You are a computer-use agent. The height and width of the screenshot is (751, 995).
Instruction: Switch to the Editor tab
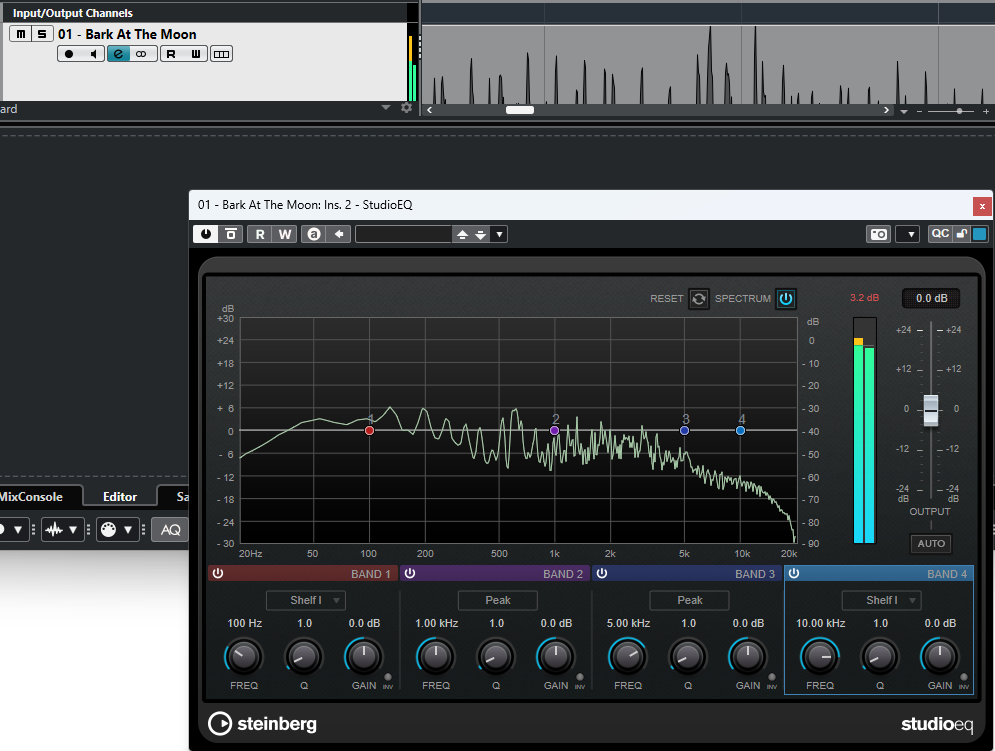(x=120, y=496)
